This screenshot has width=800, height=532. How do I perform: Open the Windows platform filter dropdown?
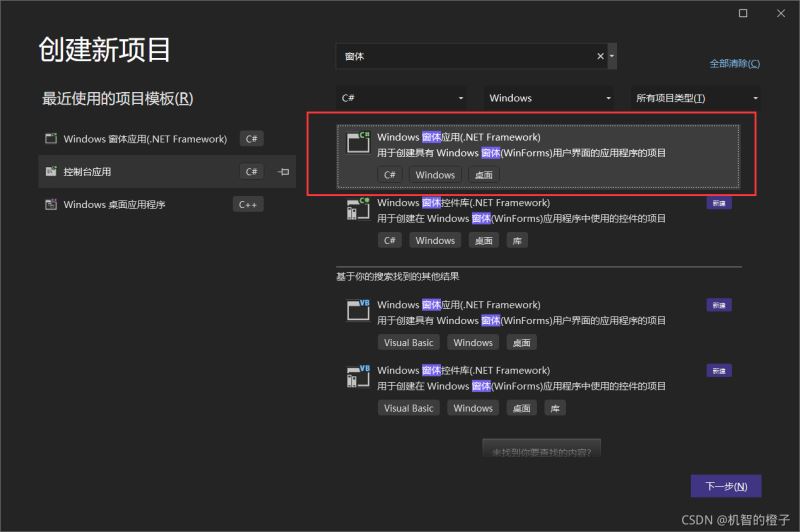(549, 98)
